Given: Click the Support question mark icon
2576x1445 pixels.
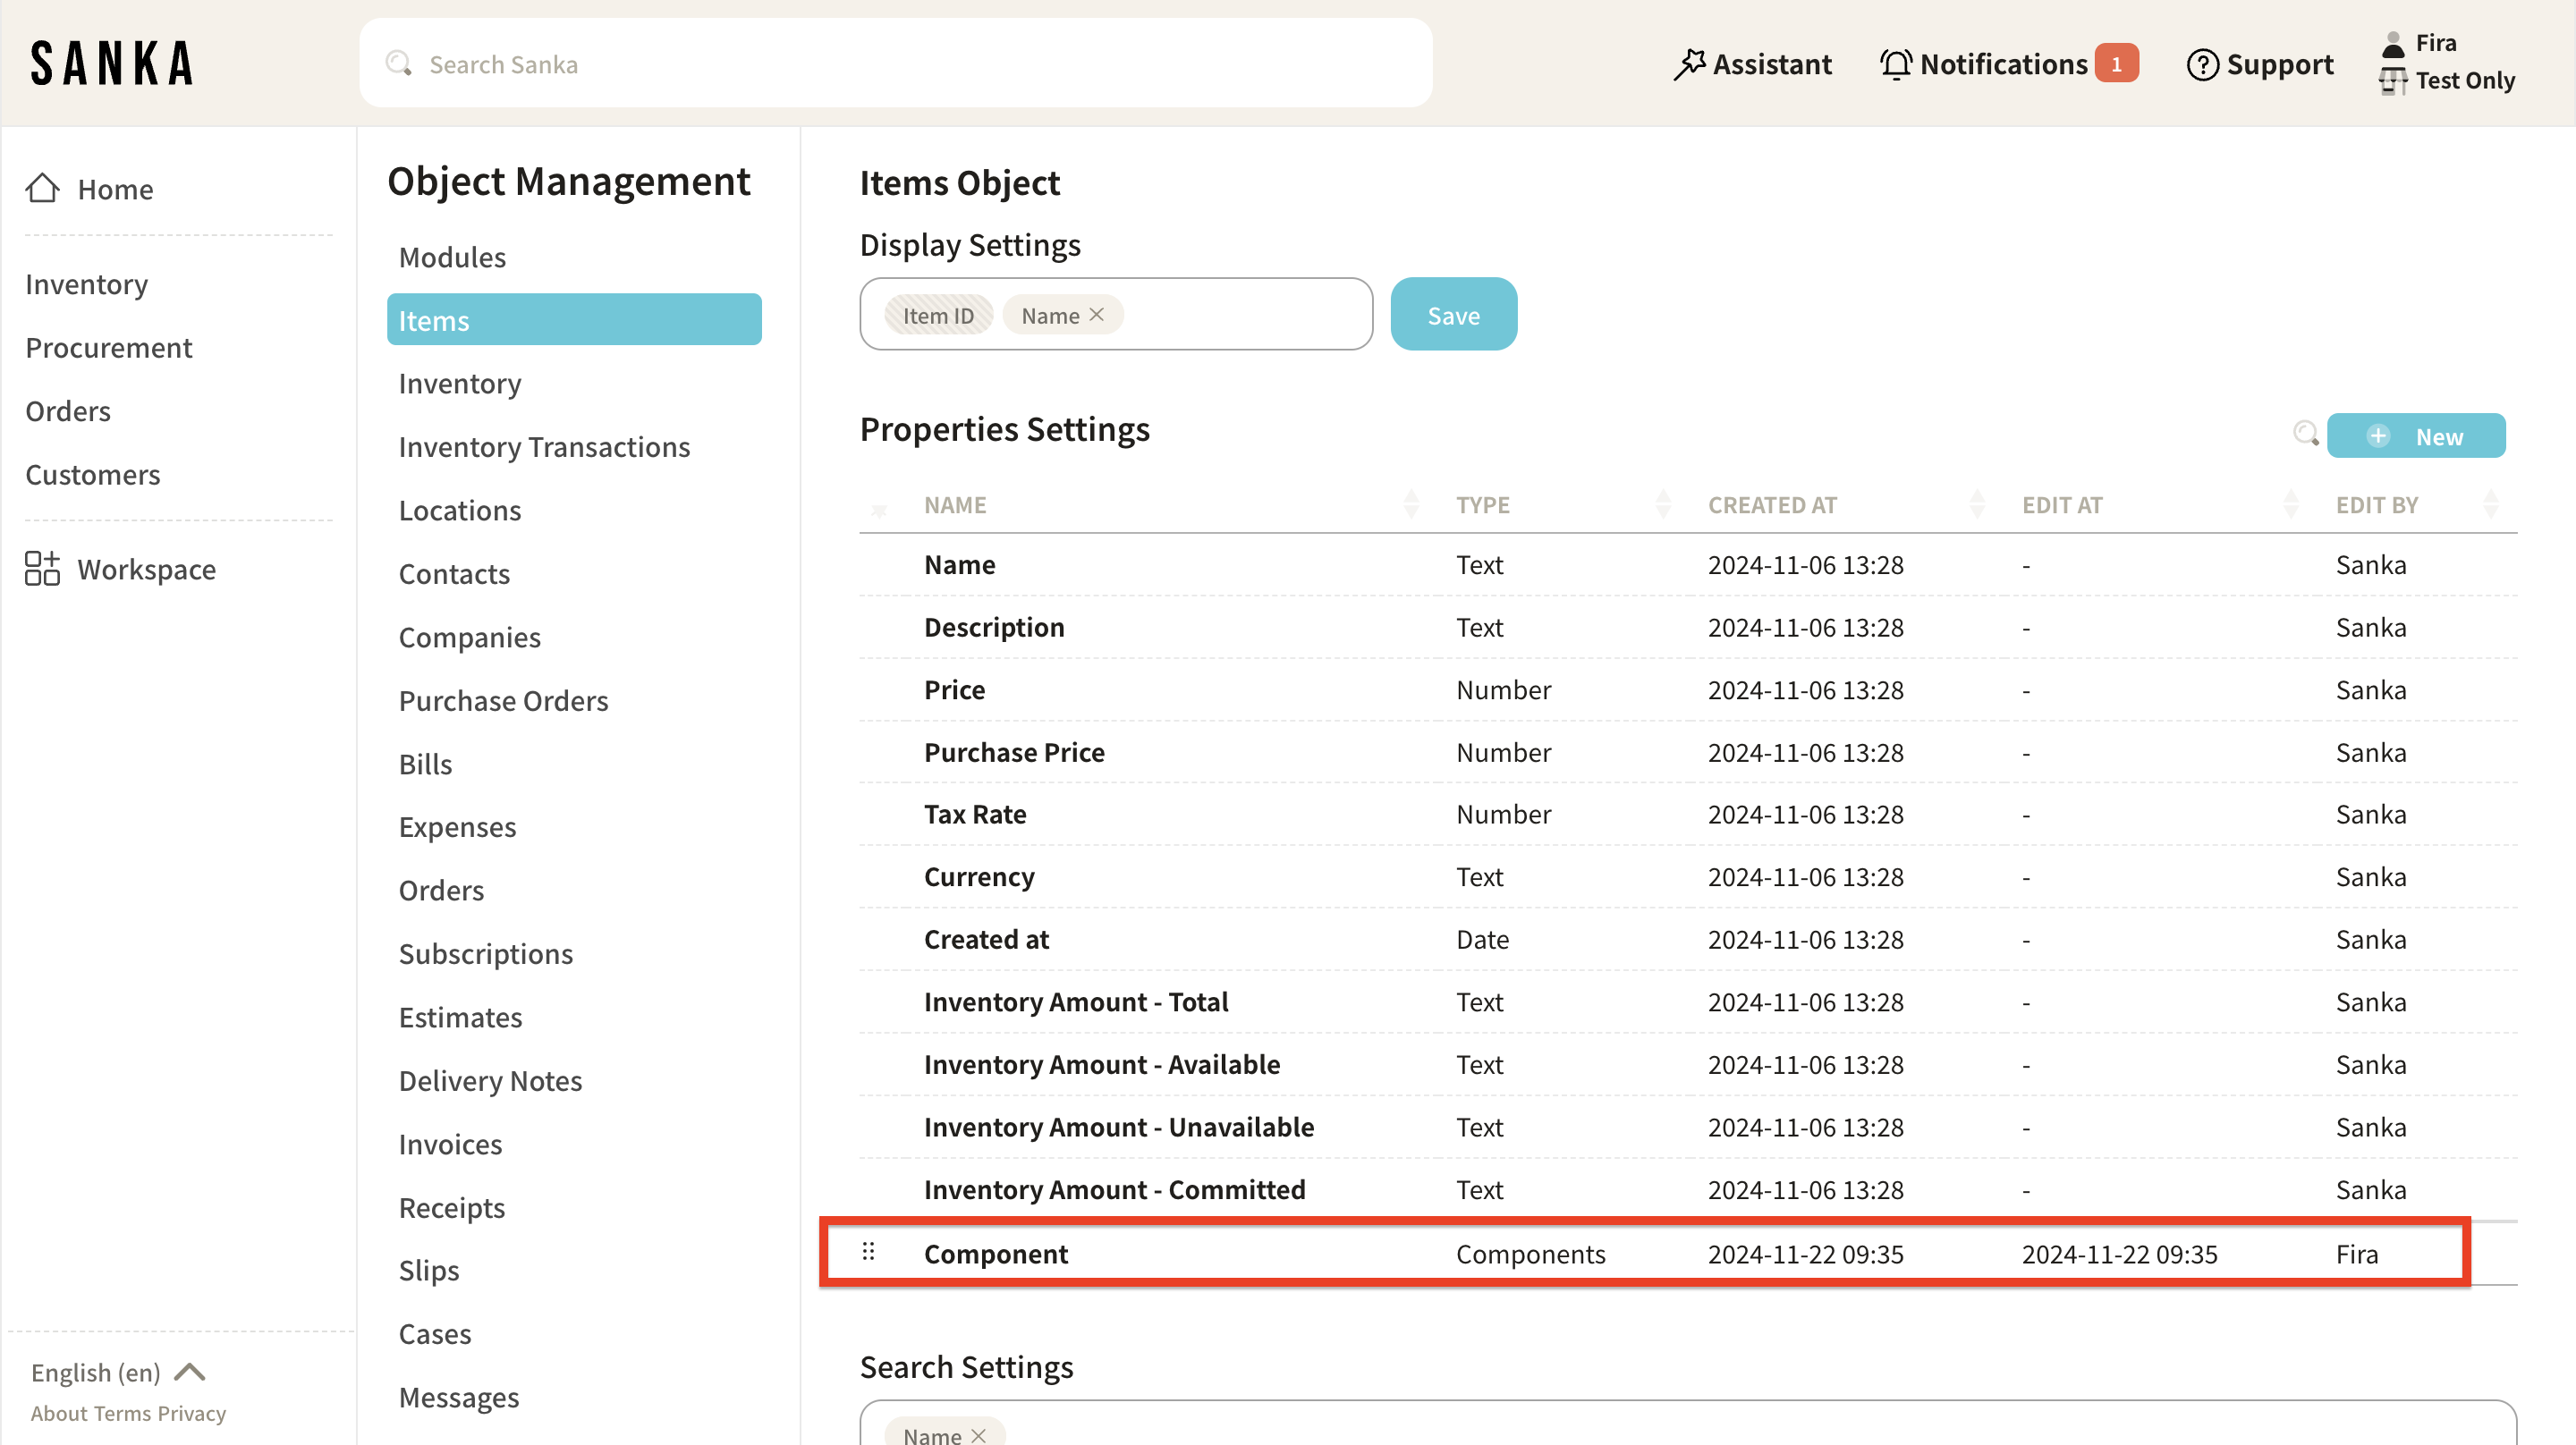Looking at the screenshot, I should (2202, 64).
